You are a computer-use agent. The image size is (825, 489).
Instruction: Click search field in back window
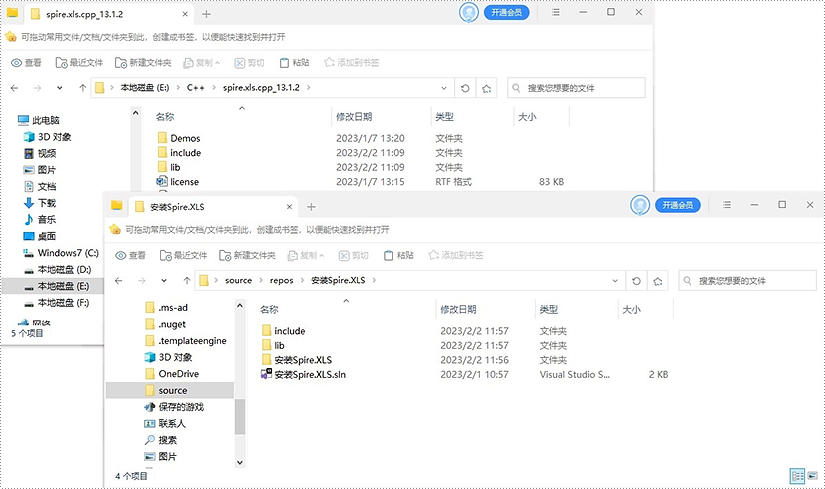click(576, 88)
